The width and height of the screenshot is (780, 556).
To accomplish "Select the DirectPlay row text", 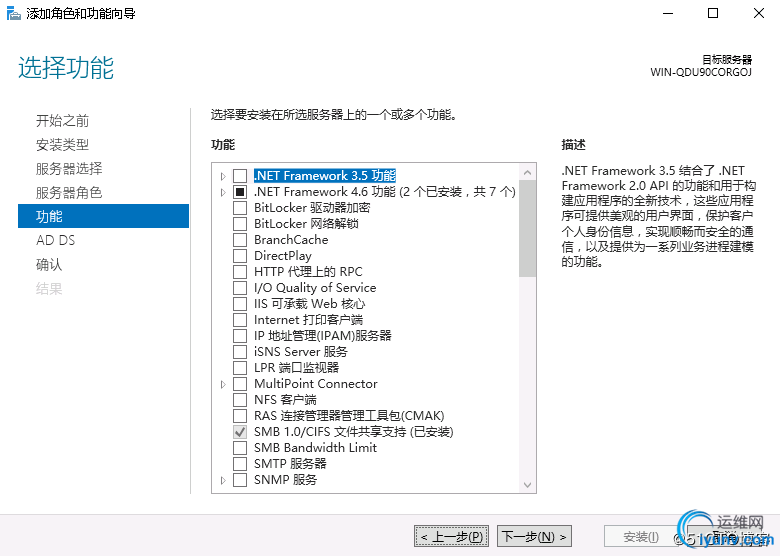I will [283, 256].
